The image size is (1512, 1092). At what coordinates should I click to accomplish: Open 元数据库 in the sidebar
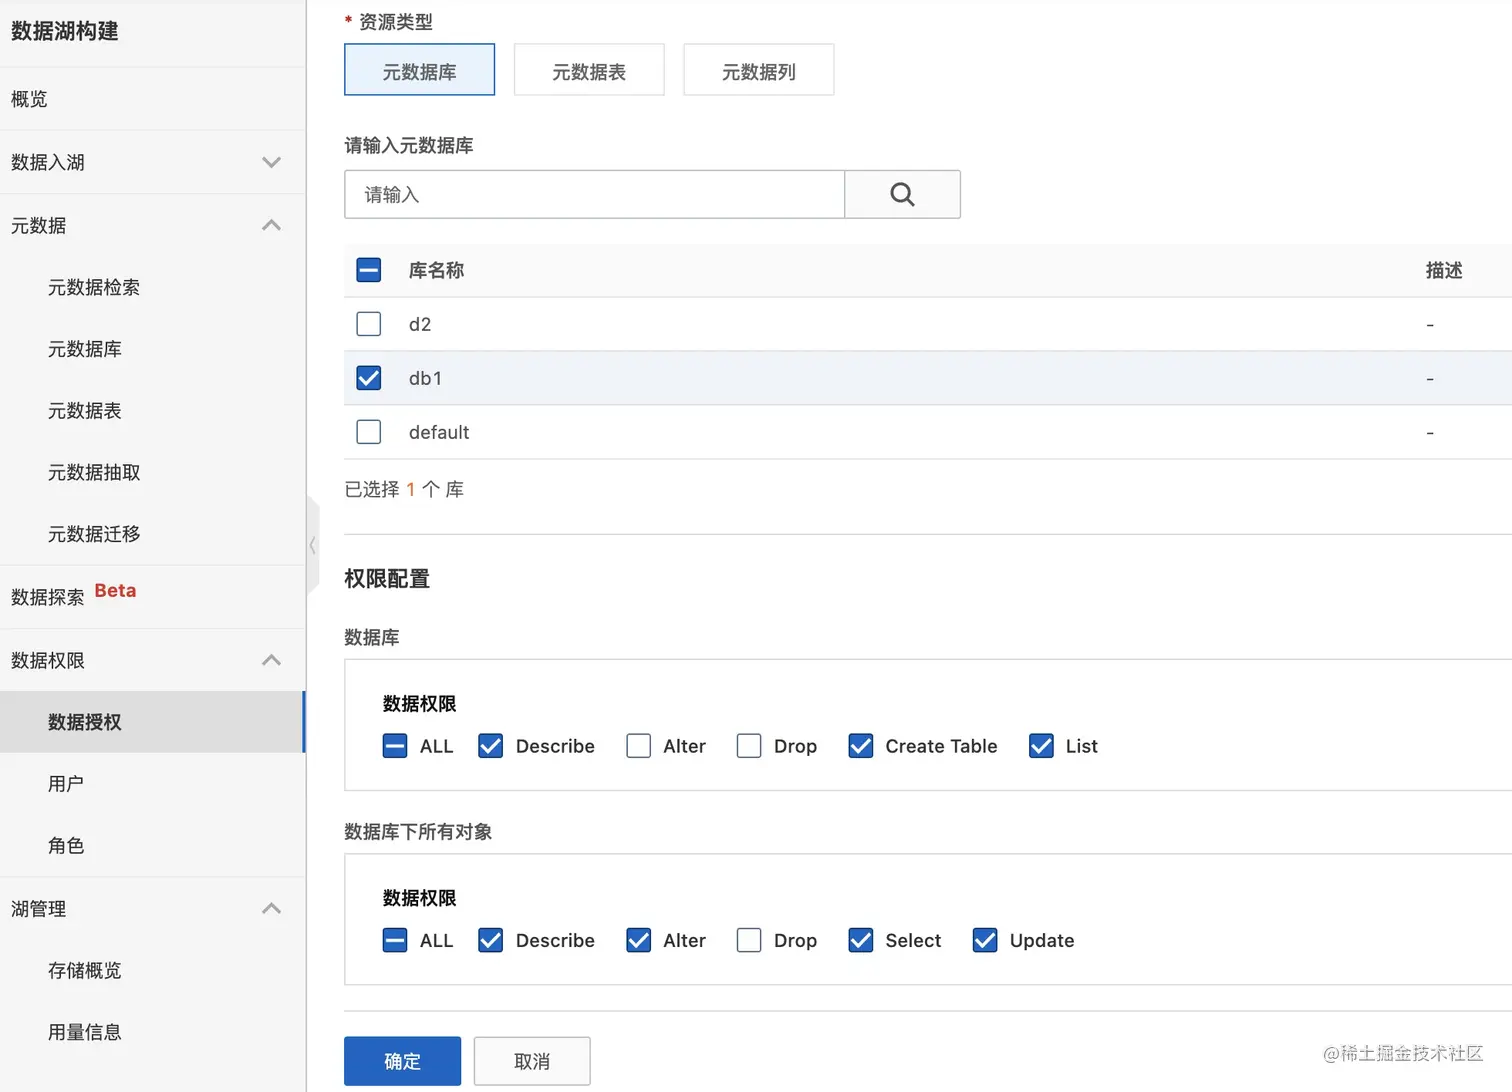point(152,349)
